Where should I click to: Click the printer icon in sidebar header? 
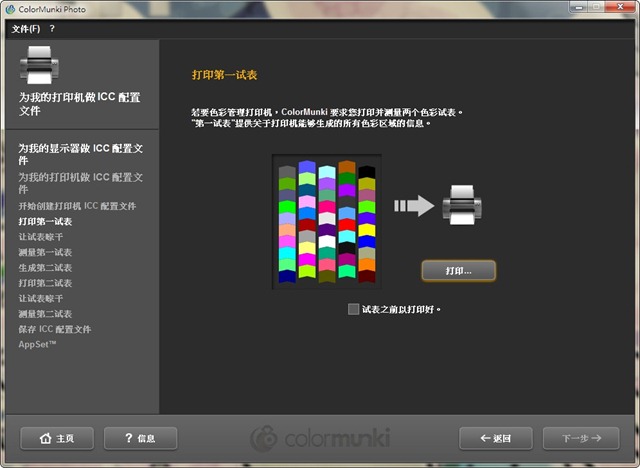click(x=39, y=65)
